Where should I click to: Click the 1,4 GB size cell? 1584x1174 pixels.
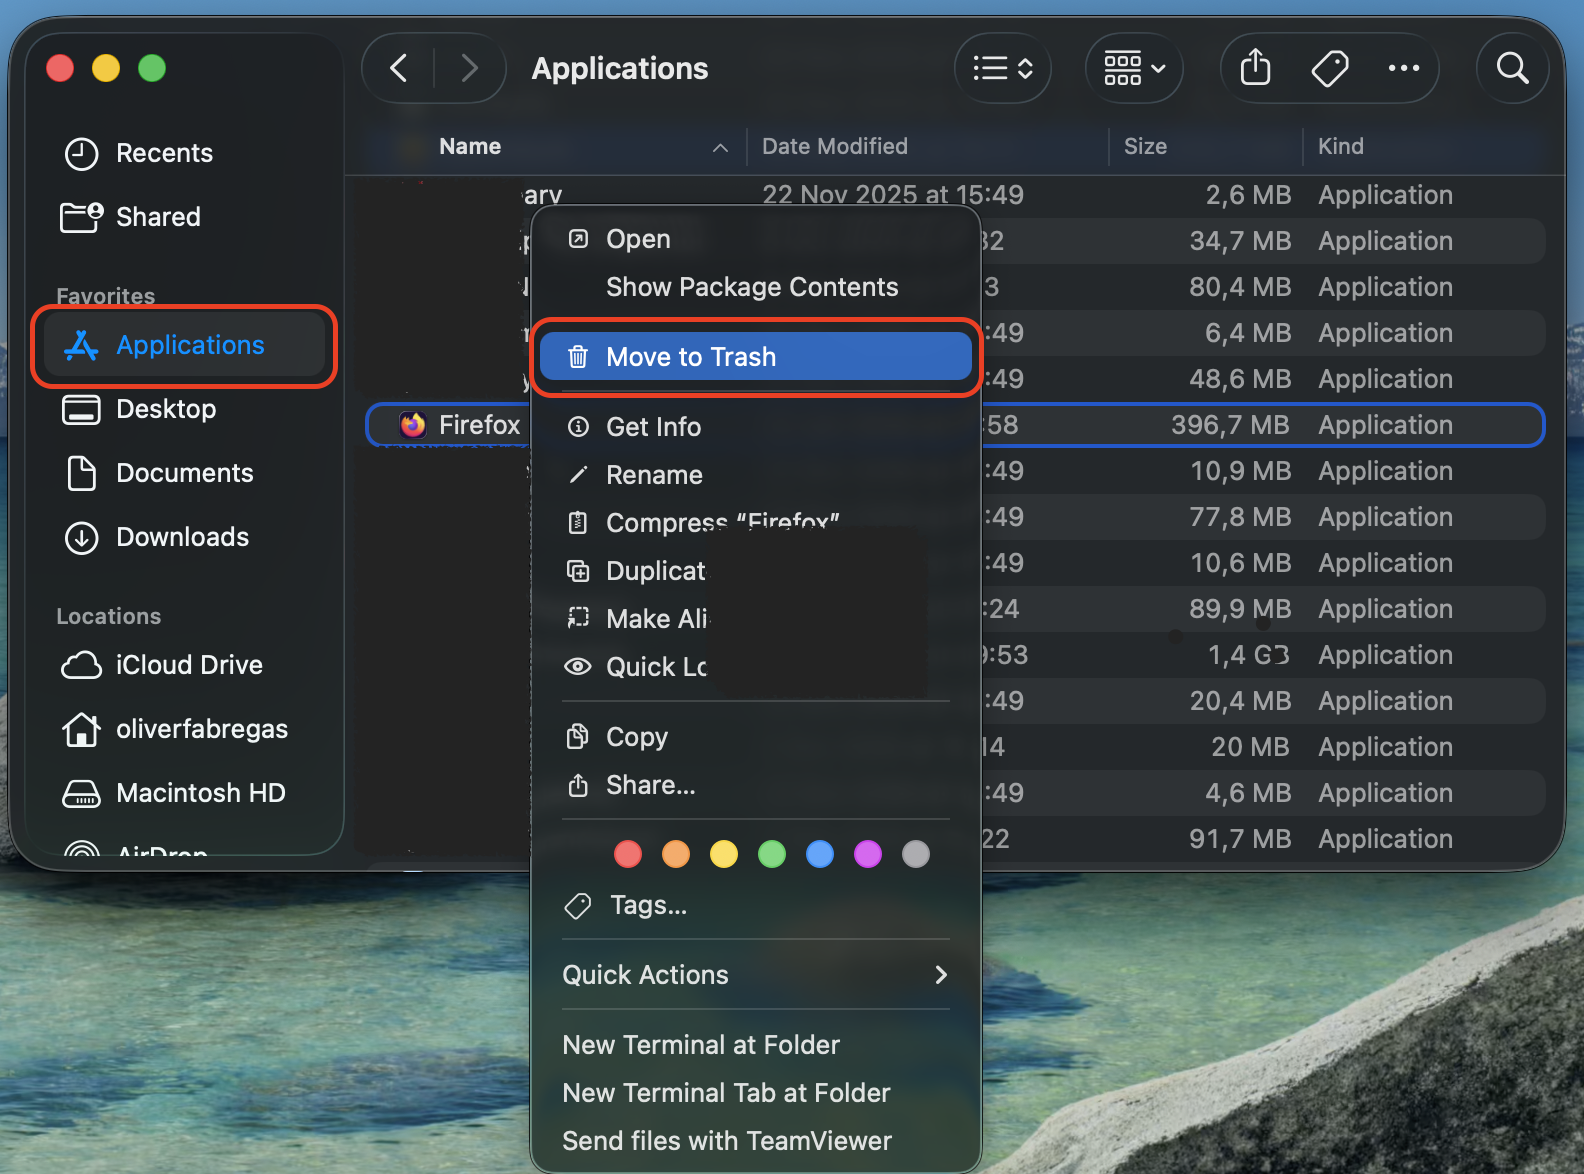coord(1248,655)
